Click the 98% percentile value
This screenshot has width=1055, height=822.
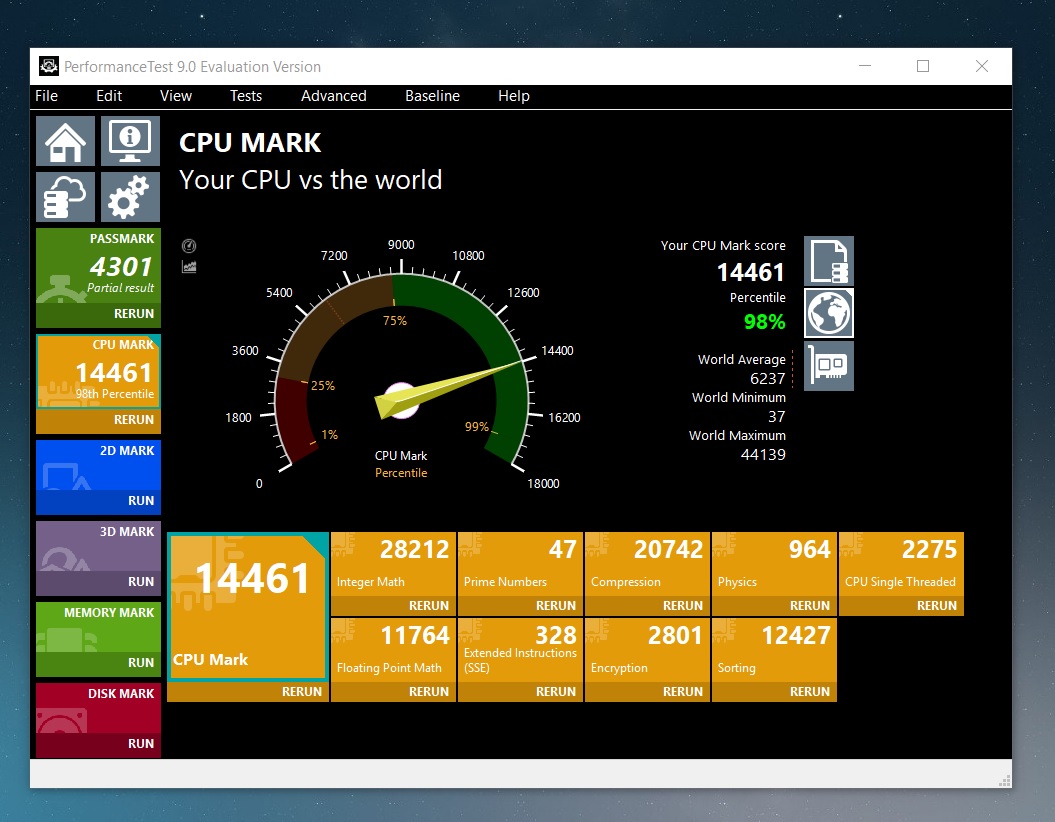(764, 322)
